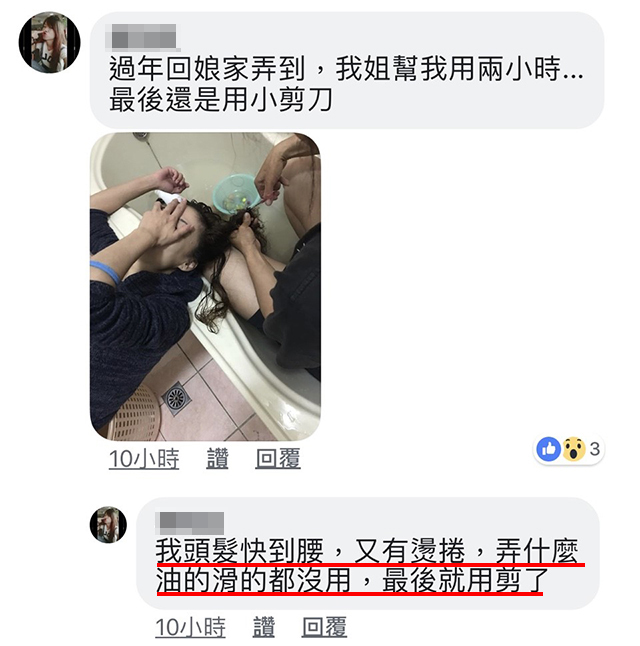Click the blurred name on the reply
Image resolution: width=640 pixels, height=646 pixels.
191,522
